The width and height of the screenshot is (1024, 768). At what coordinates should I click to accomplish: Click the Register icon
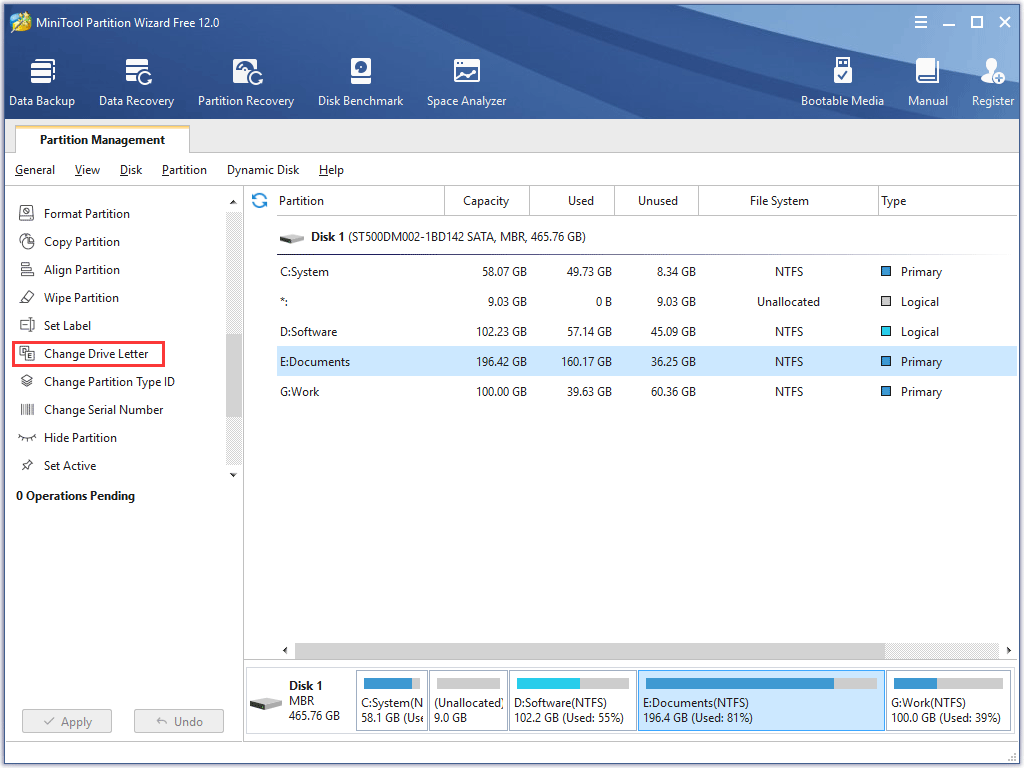tap(991, 80)
